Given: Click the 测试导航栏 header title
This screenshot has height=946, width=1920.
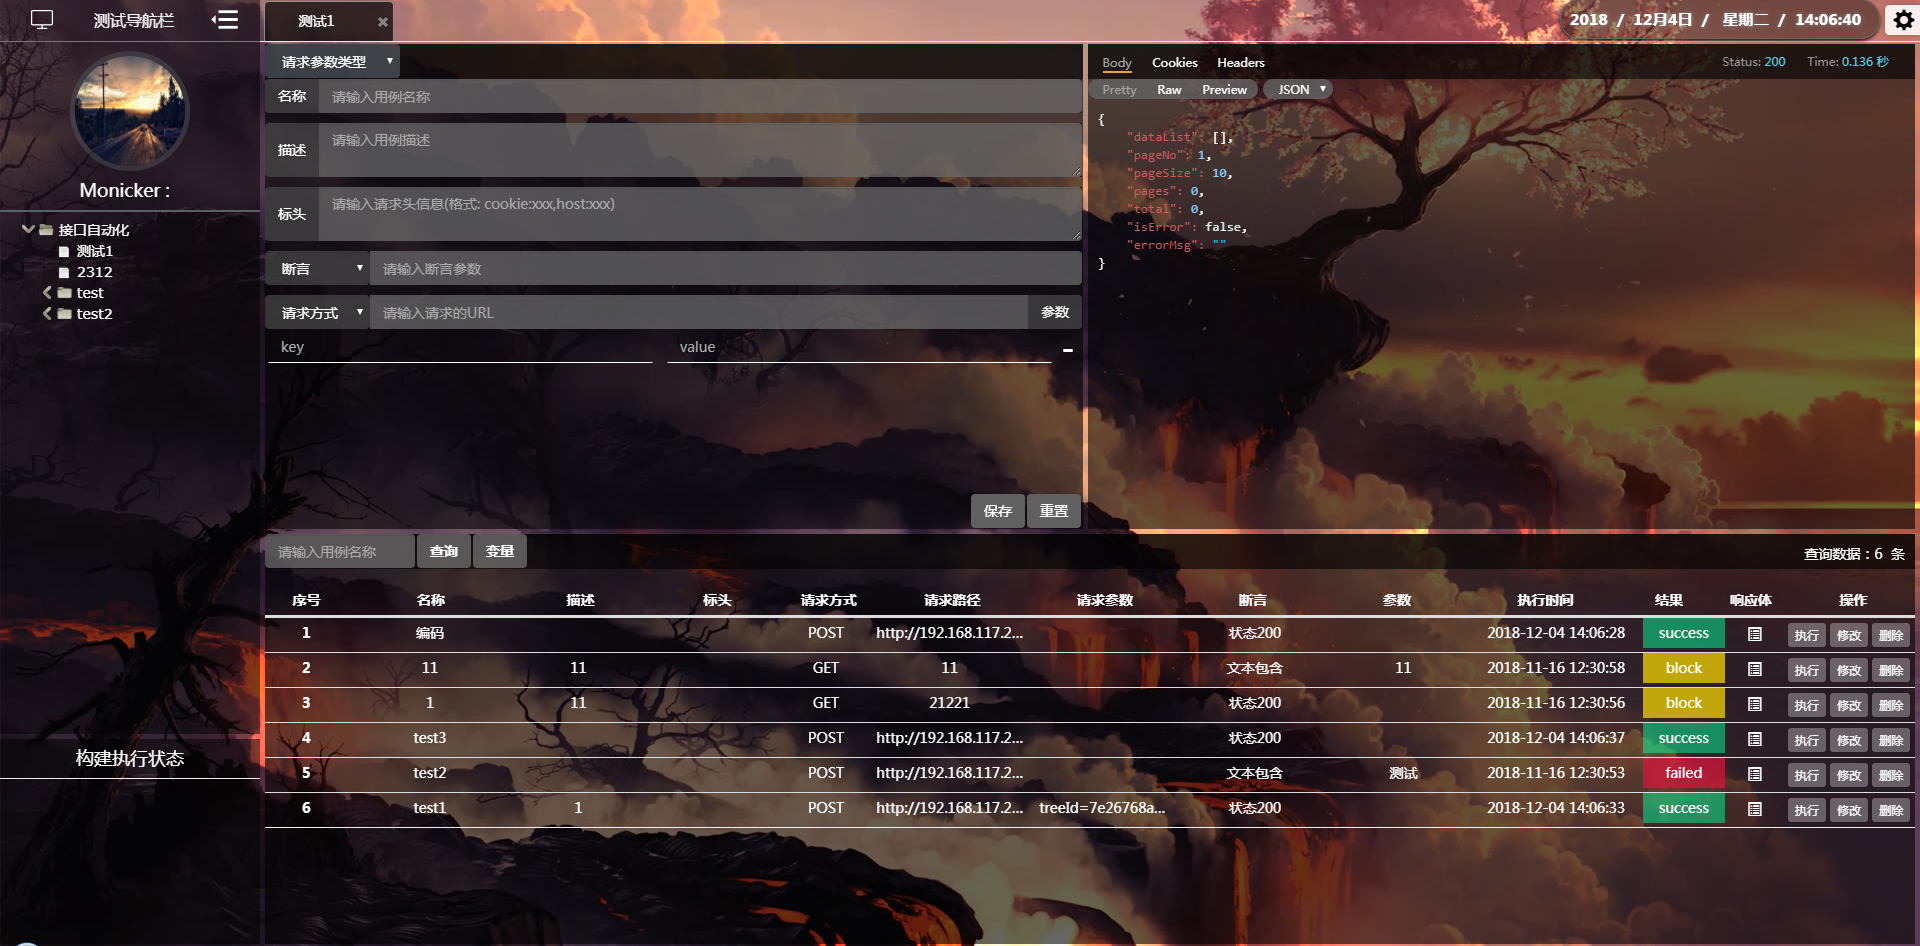Looking at the screenshot, I should coord(134,21).
